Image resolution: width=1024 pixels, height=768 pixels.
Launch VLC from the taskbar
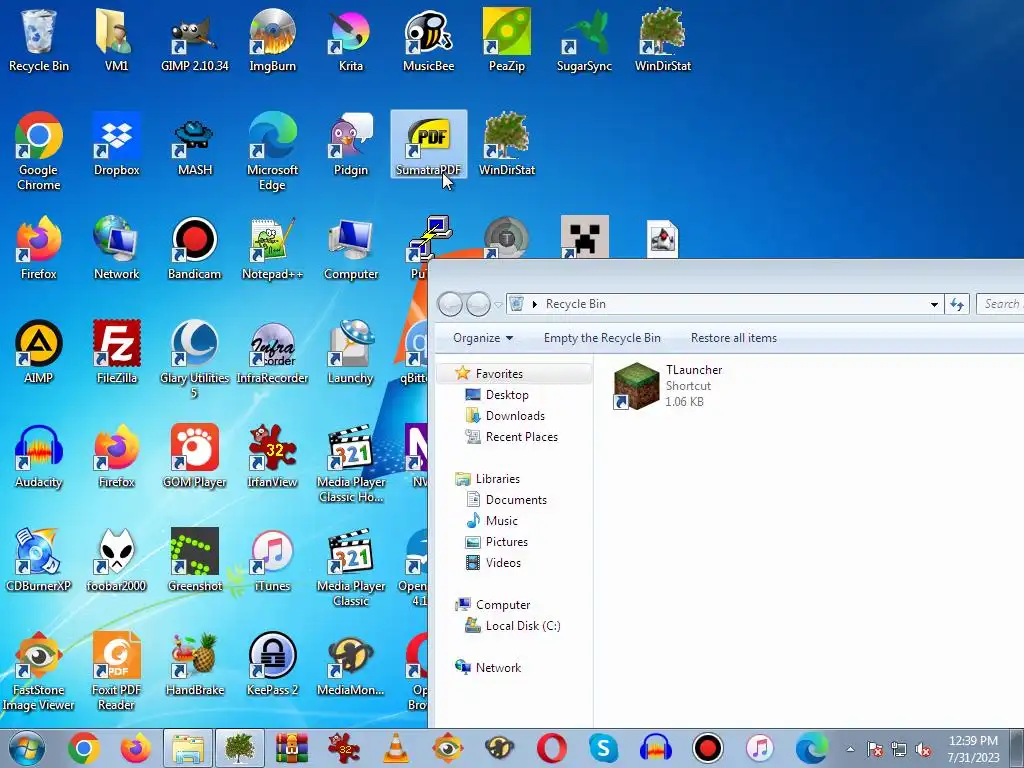click(x=396, y=748)
